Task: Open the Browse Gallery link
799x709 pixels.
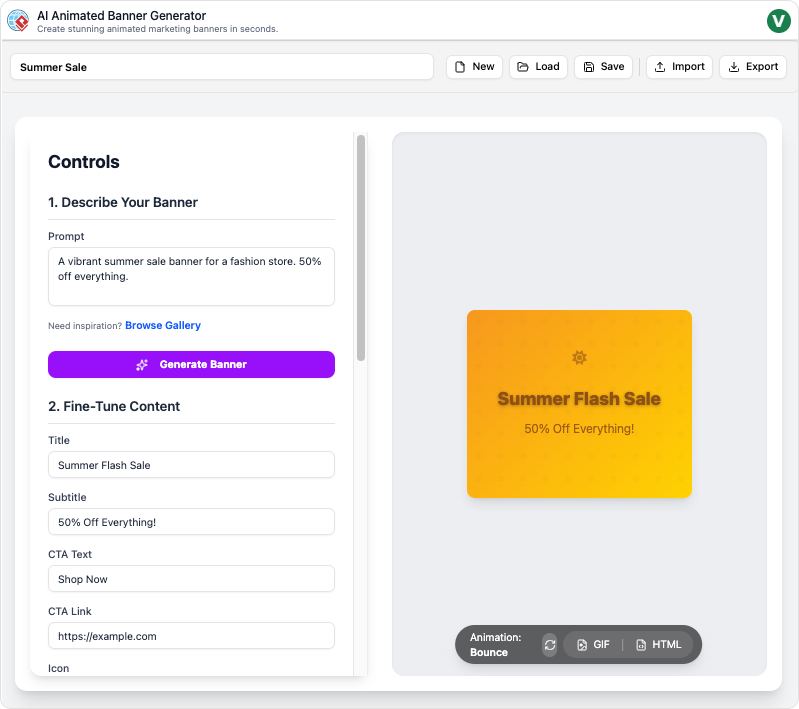Action: [x=163, y=326]
